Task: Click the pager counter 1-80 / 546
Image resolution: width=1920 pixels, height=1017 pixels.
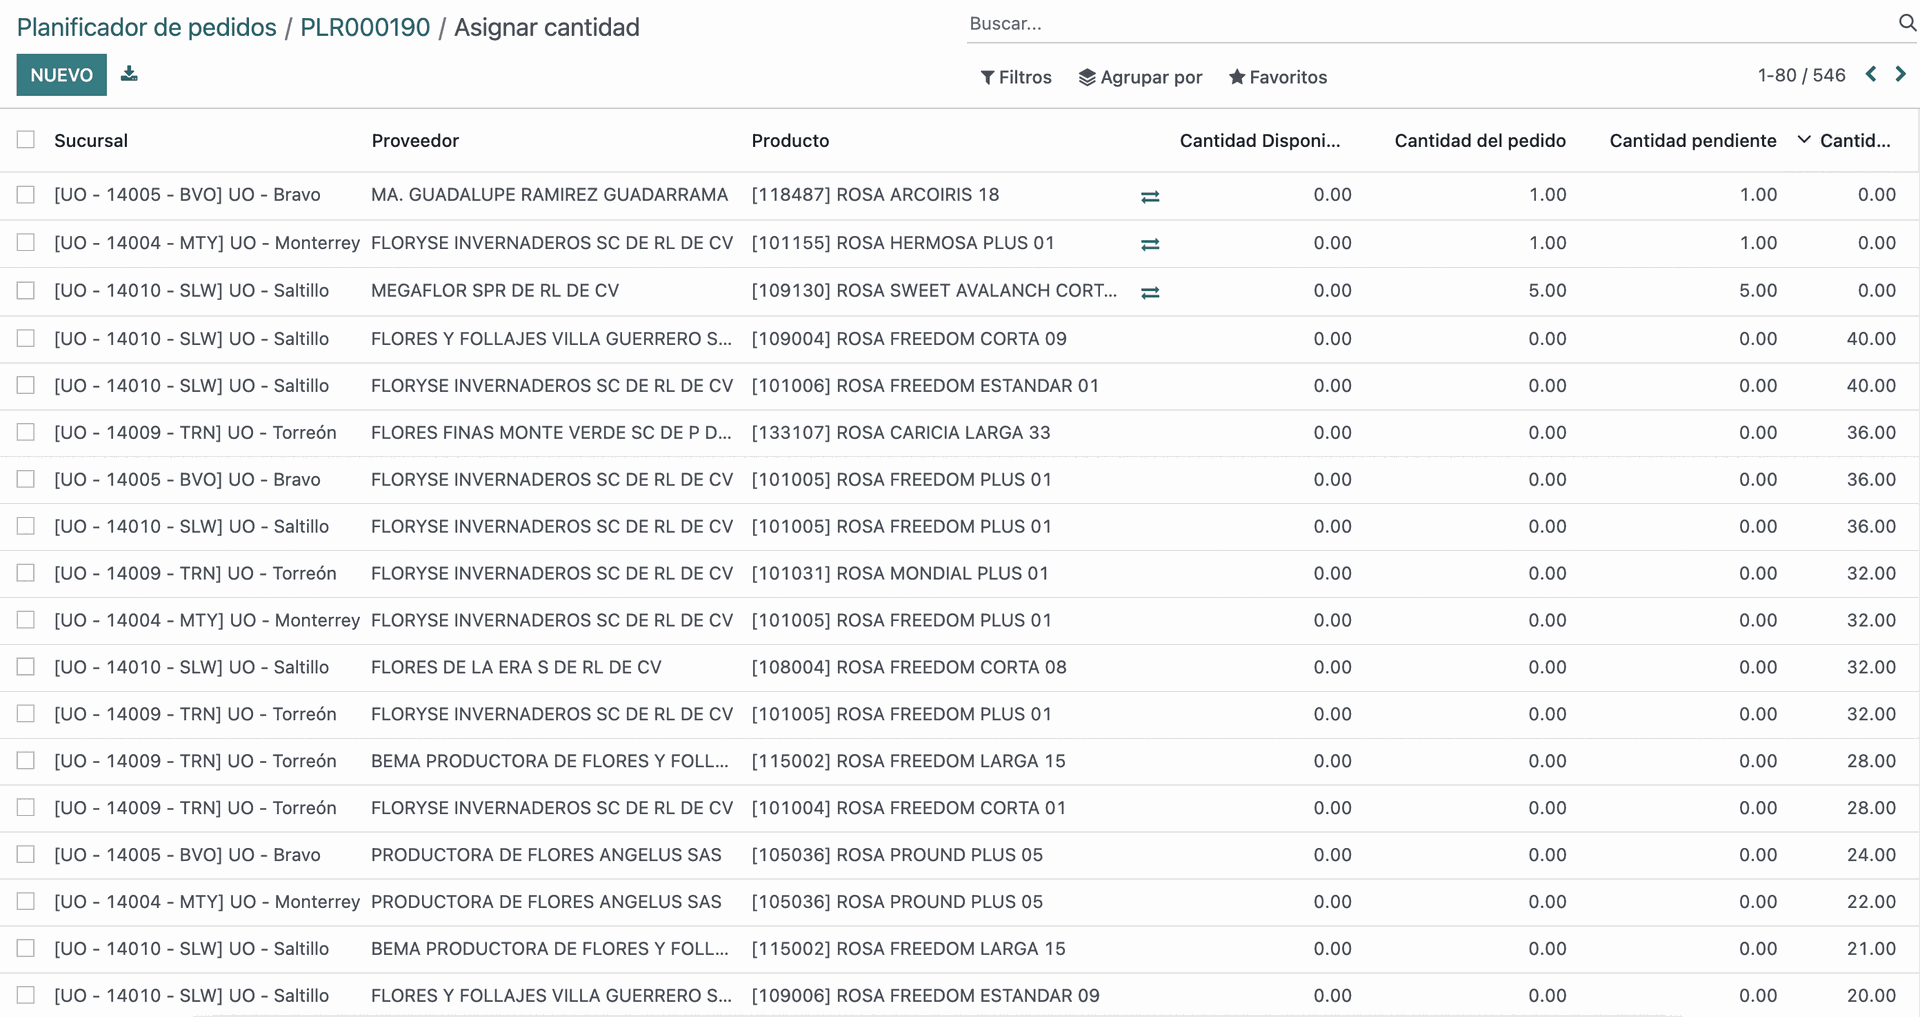Action: 1801,75
